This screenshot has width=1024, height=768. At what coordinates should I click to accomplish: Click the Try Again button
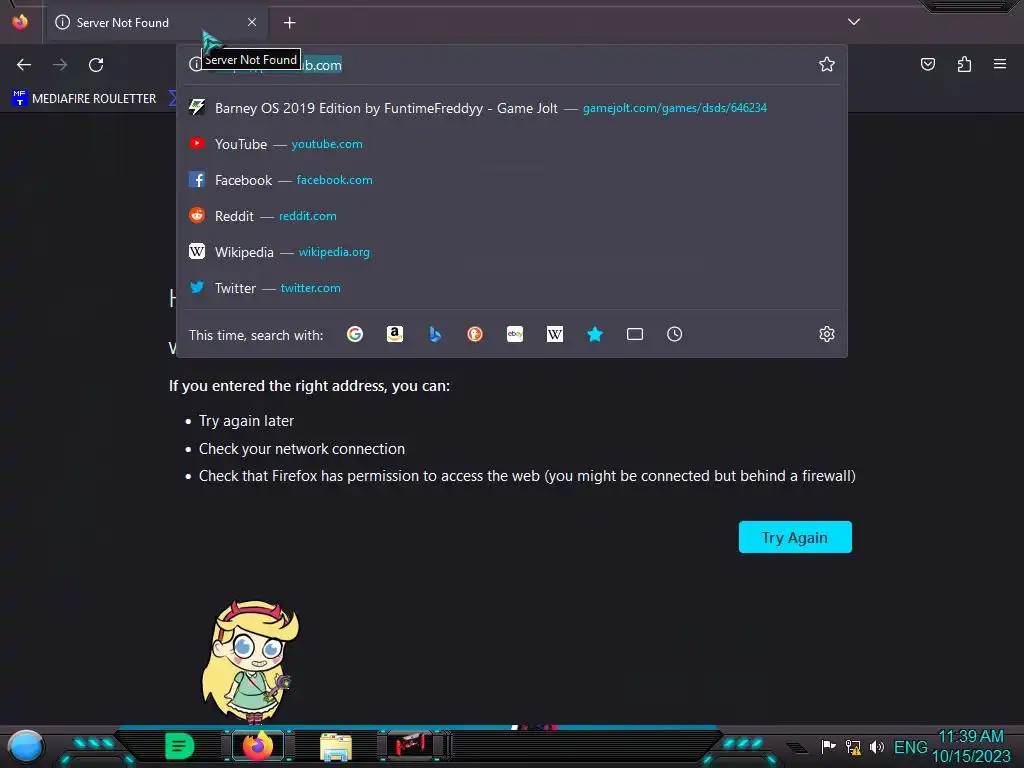[795, 537]
